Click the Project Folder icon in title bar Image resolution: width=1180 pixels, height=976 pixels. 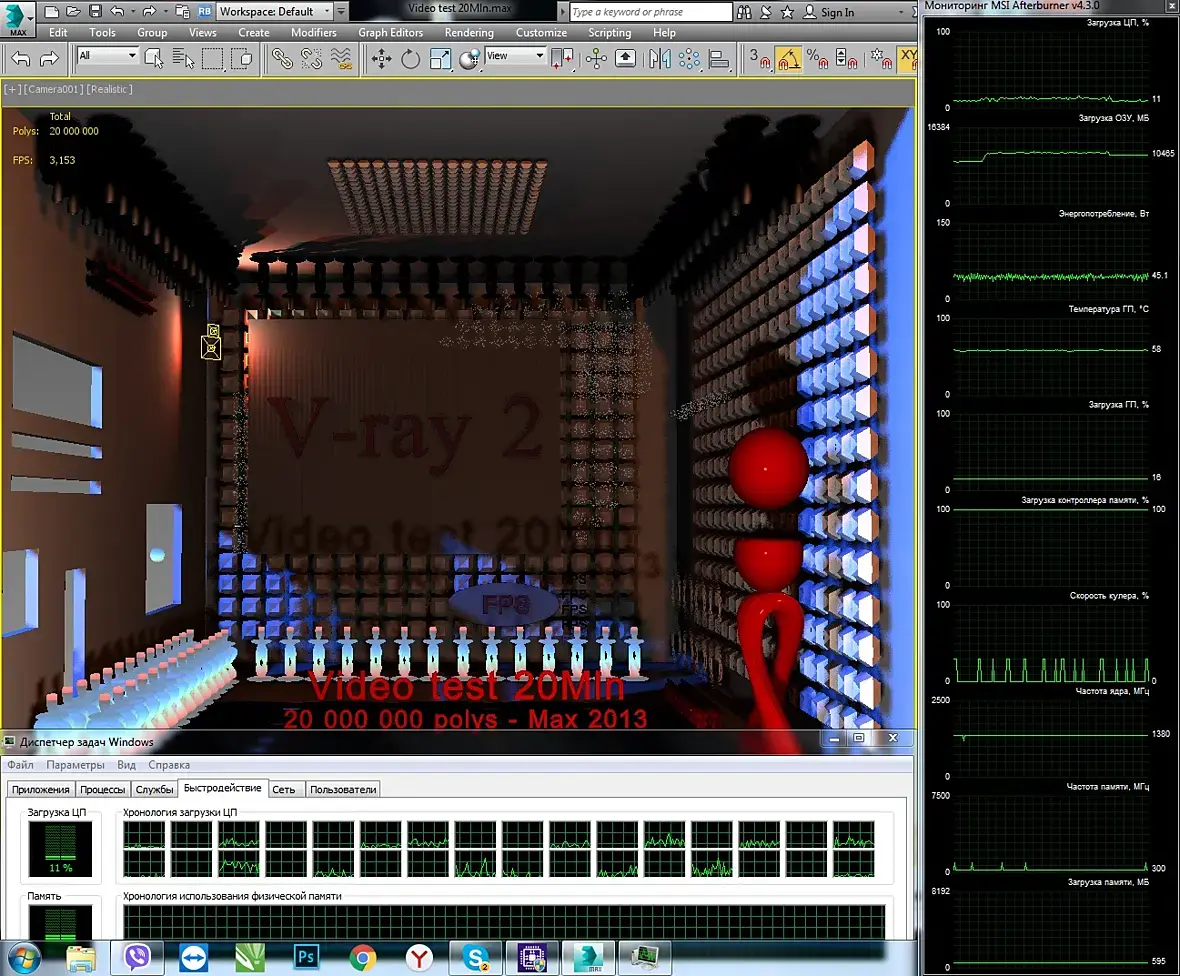[x=183, y=11]
